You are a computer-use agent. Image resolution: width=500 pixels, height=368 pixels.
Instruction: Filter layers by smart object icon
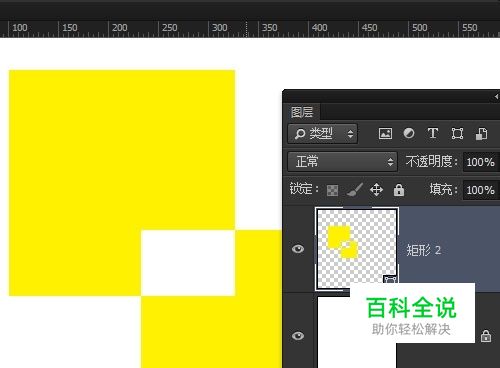[x=481, y=134]
